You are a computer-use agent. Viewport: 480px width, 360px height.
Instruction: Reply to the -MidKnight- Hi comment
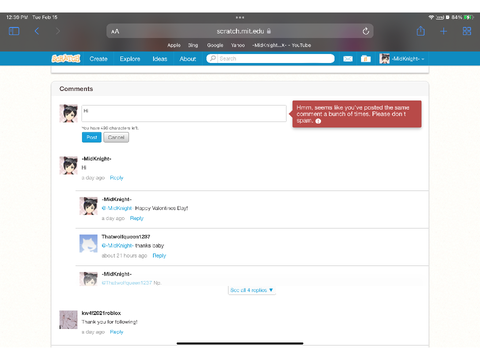117,178
